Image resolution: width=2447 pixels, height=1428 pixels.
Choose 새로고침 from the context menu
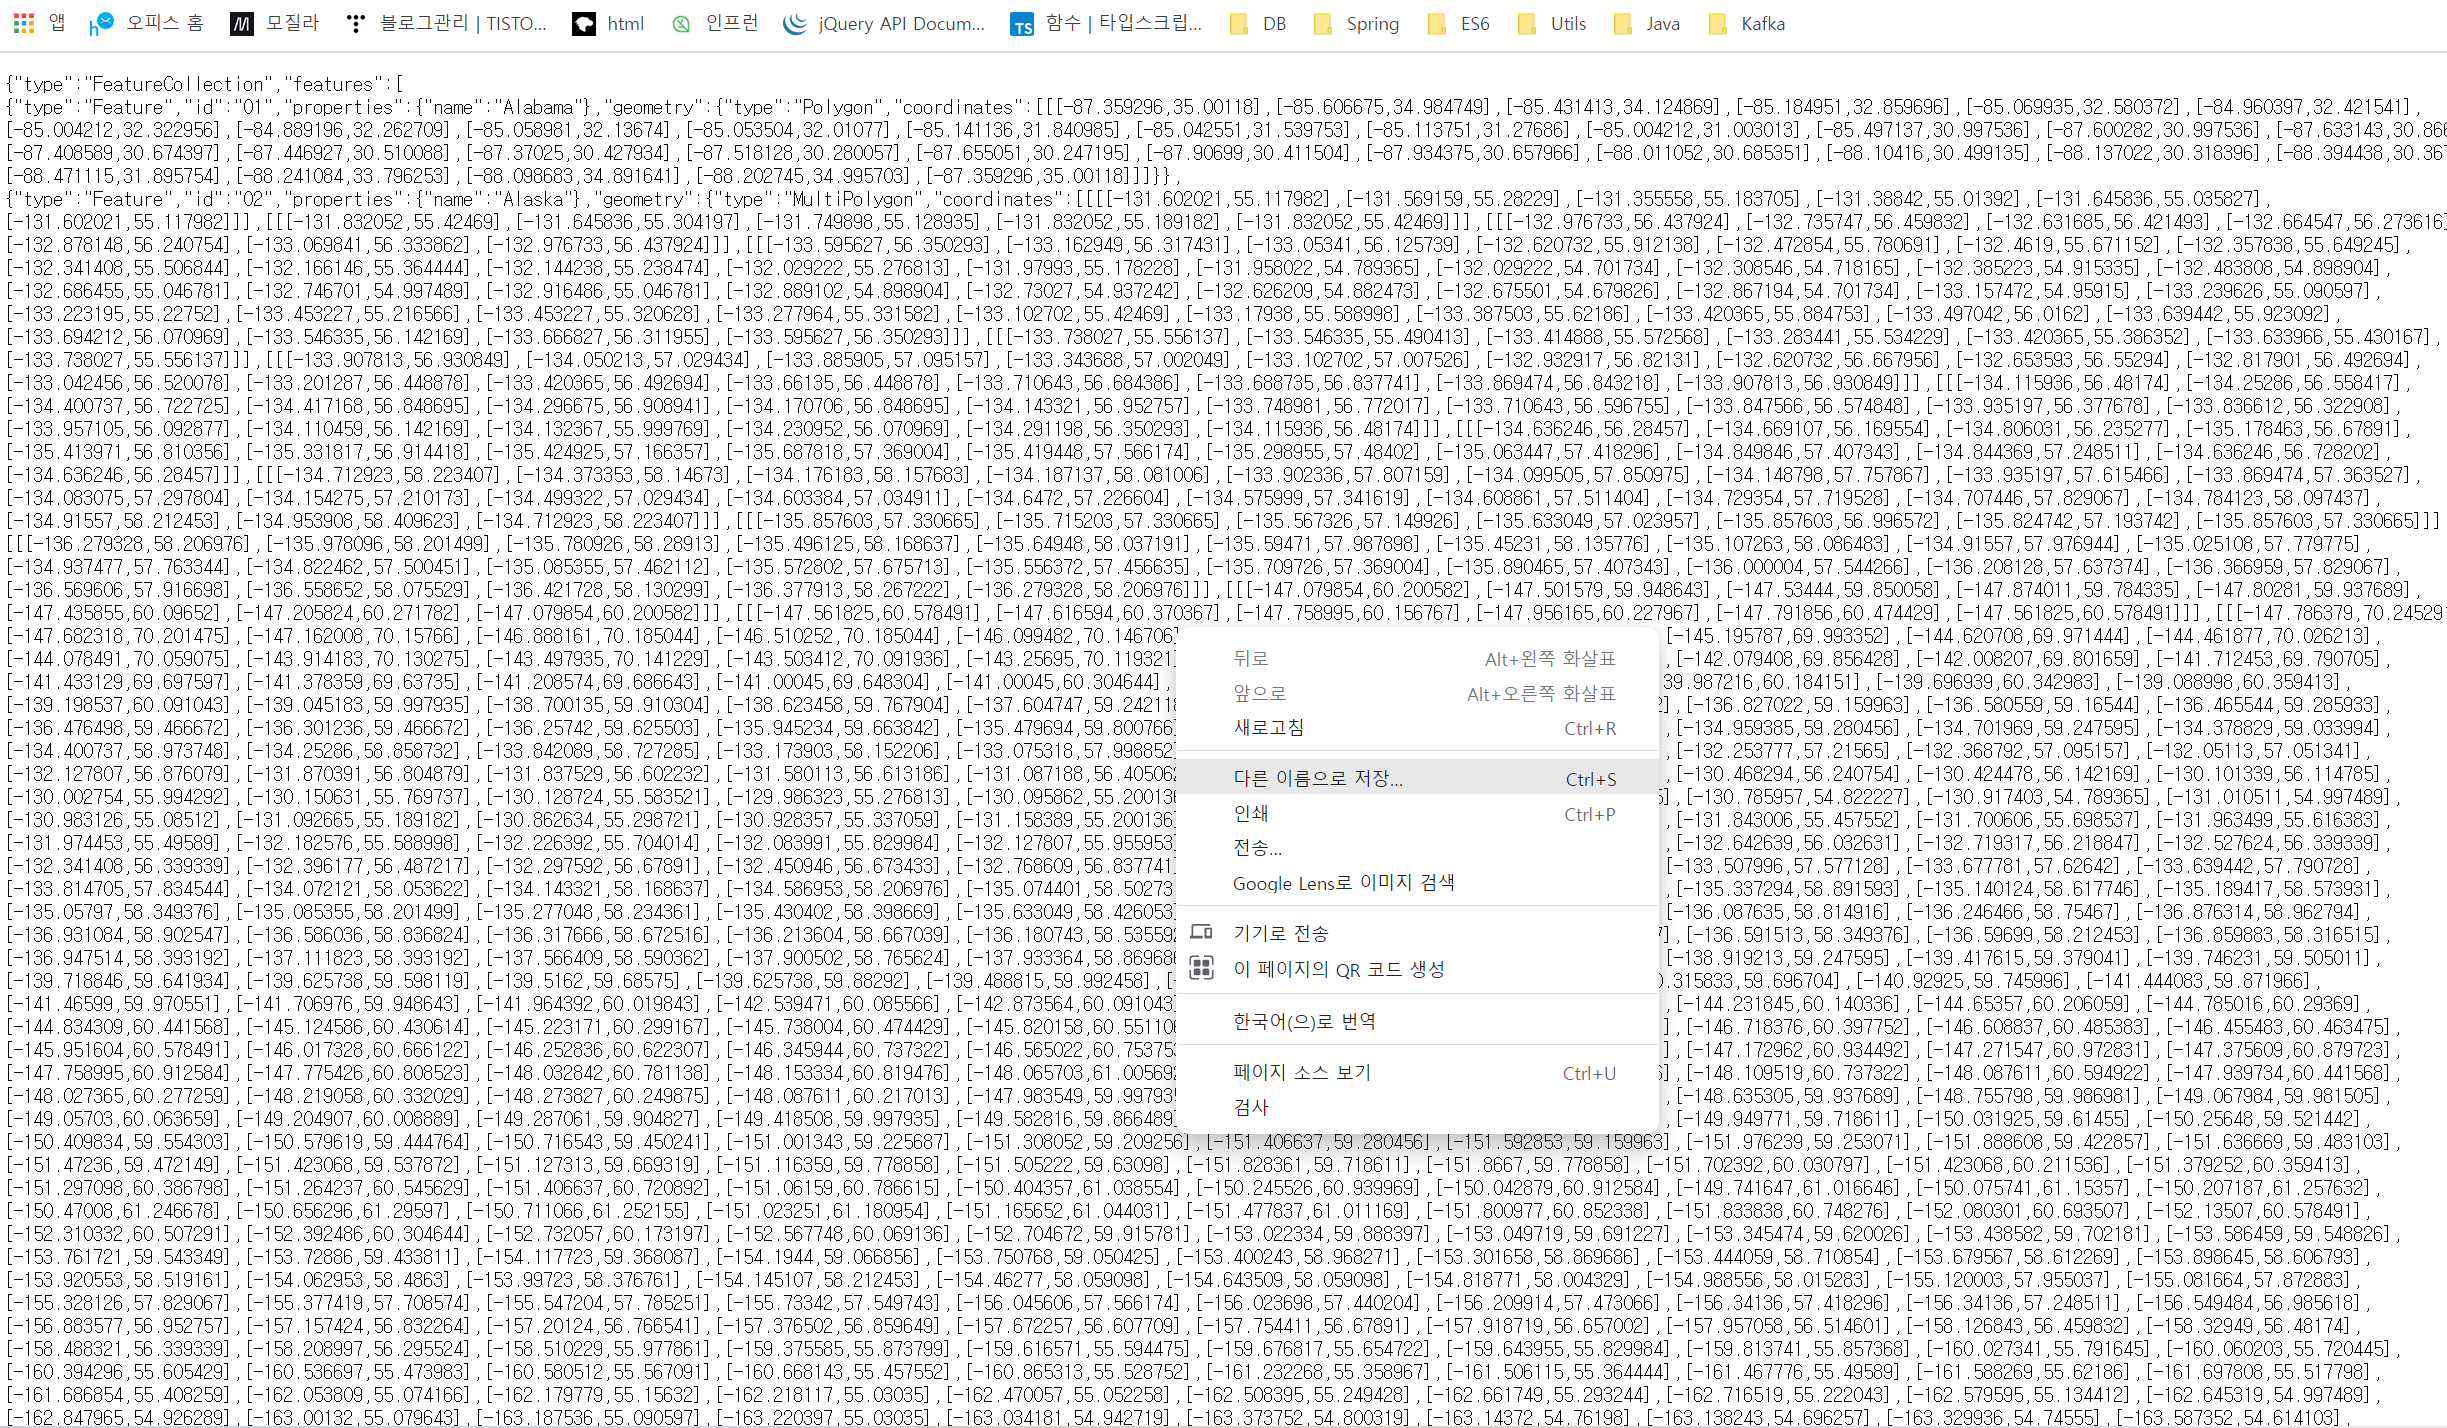[x=1269, y=727]
